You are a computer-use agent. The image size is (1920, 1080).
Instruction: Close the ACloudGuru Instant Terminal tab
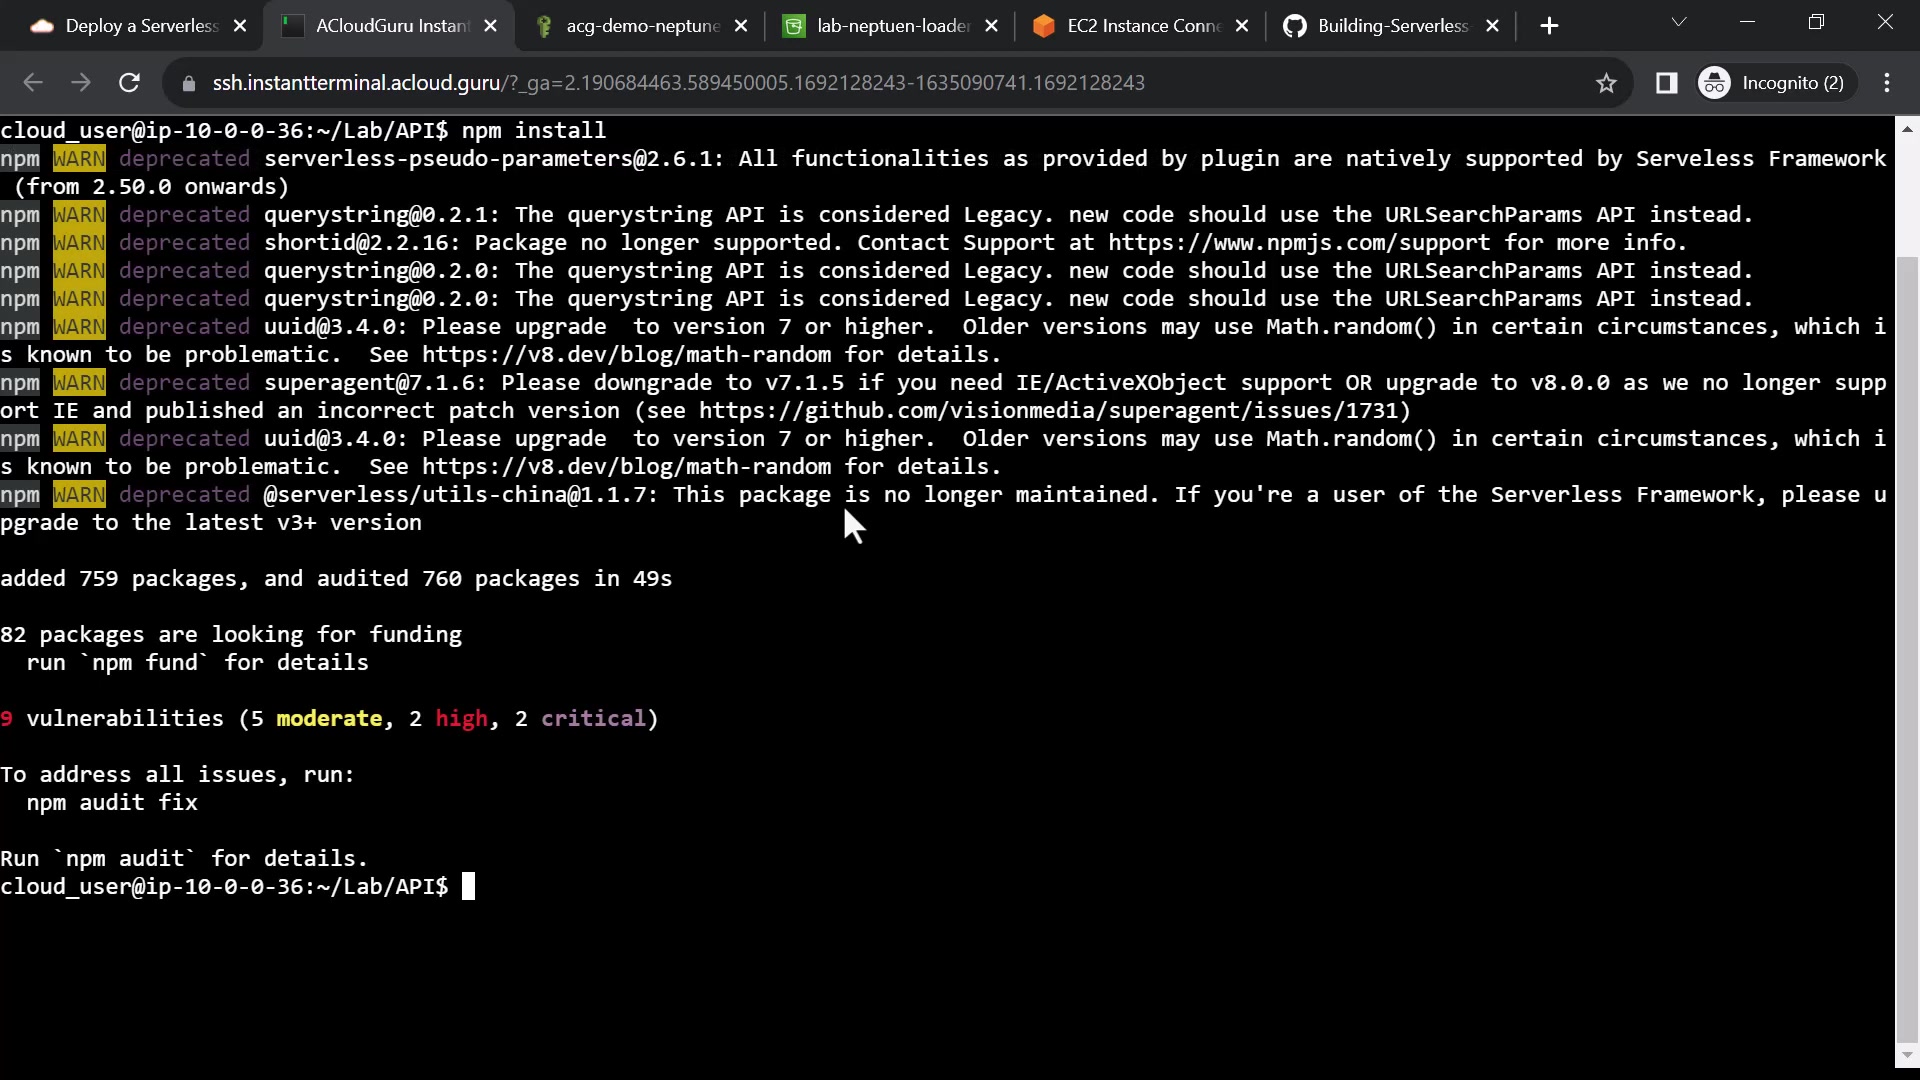click(490, 26)
